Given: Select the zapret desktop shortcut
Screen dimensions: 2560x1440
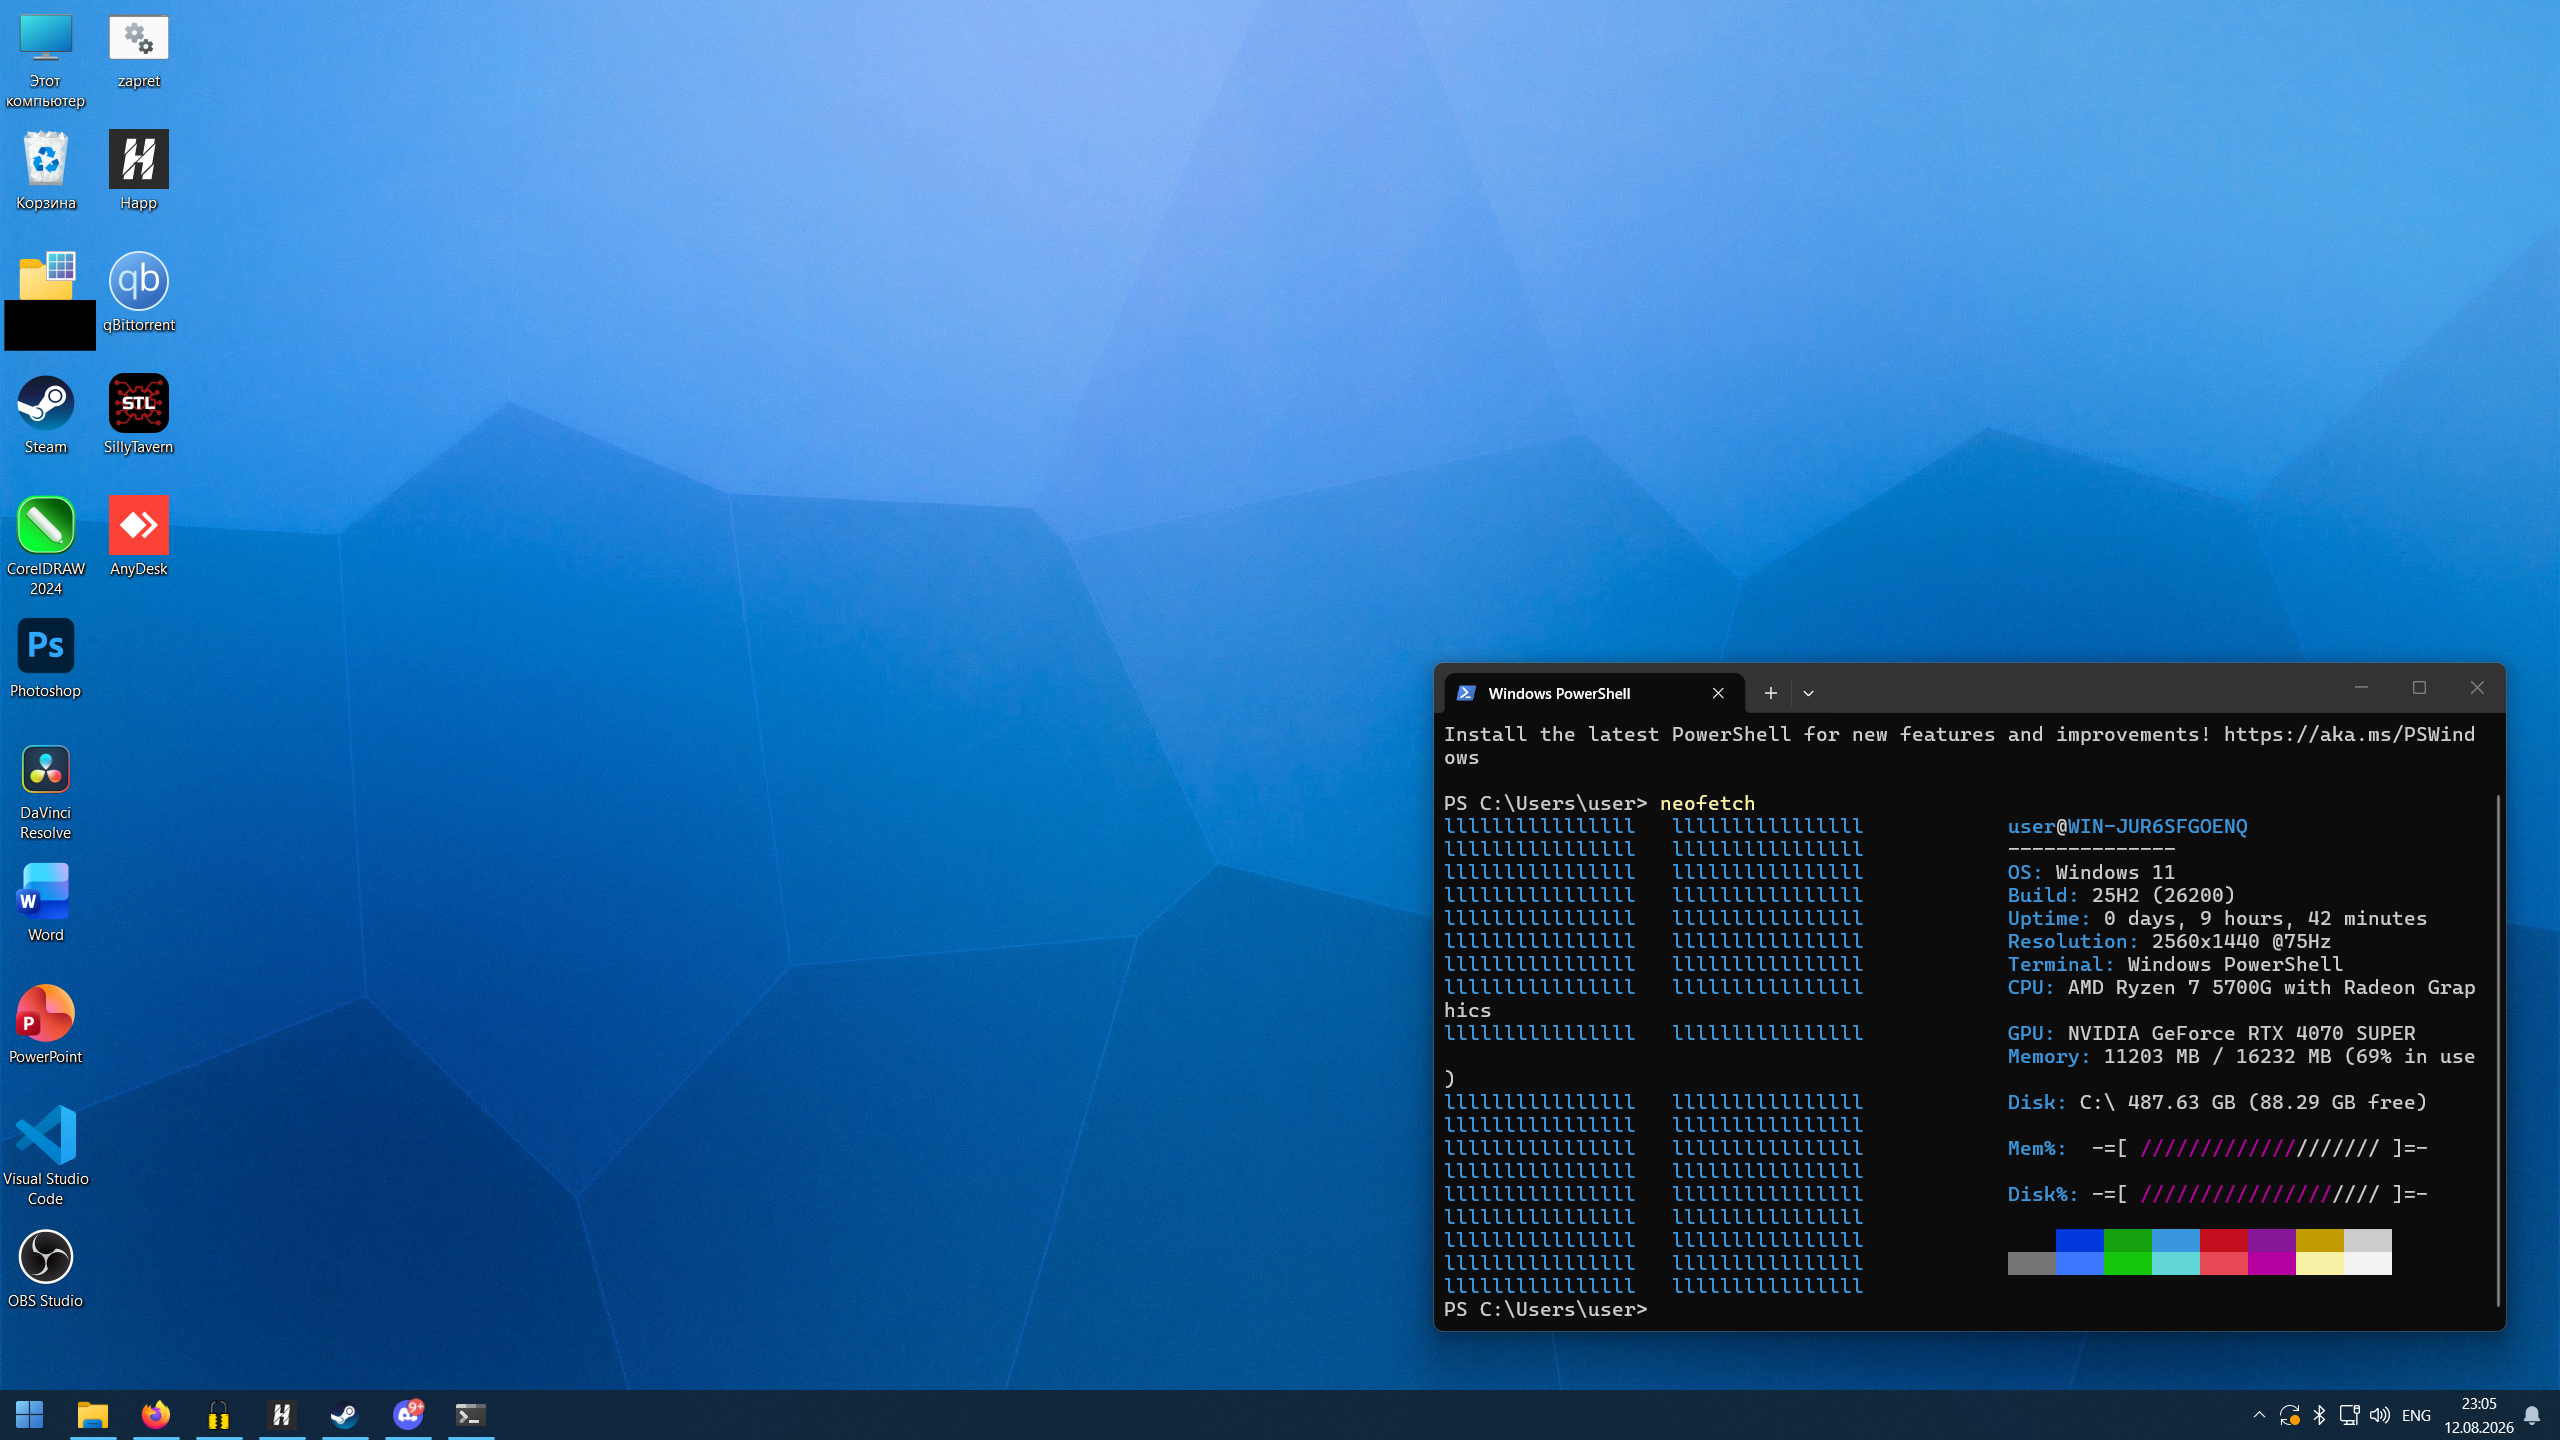Looking at the screenshot, I should [138, 50].
